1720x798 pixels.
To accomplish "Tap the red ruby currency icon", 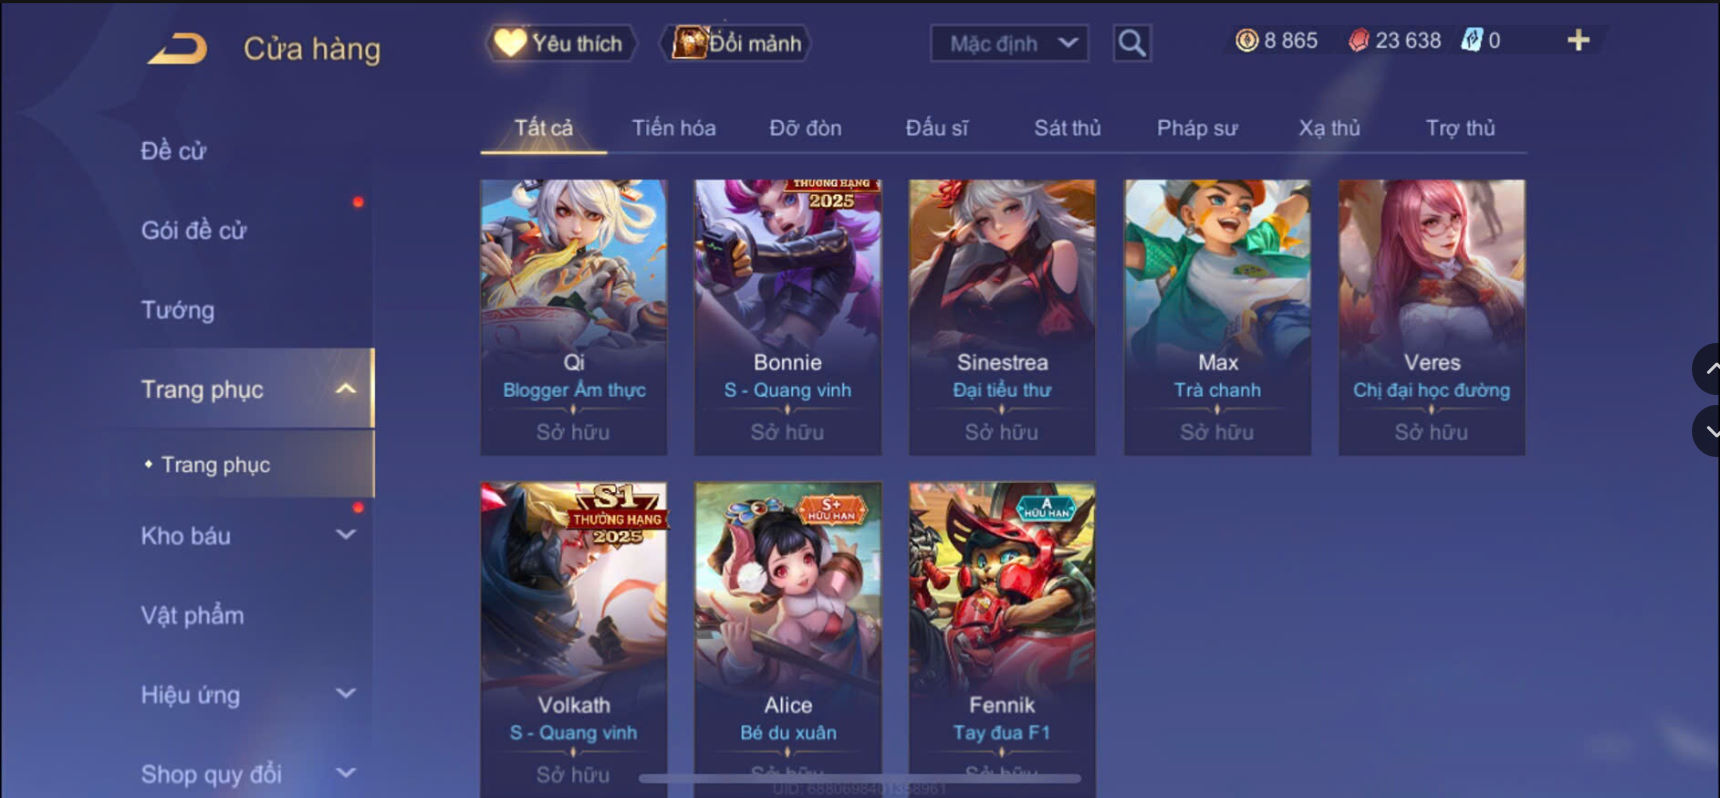I will click(x=1358, y=41).
